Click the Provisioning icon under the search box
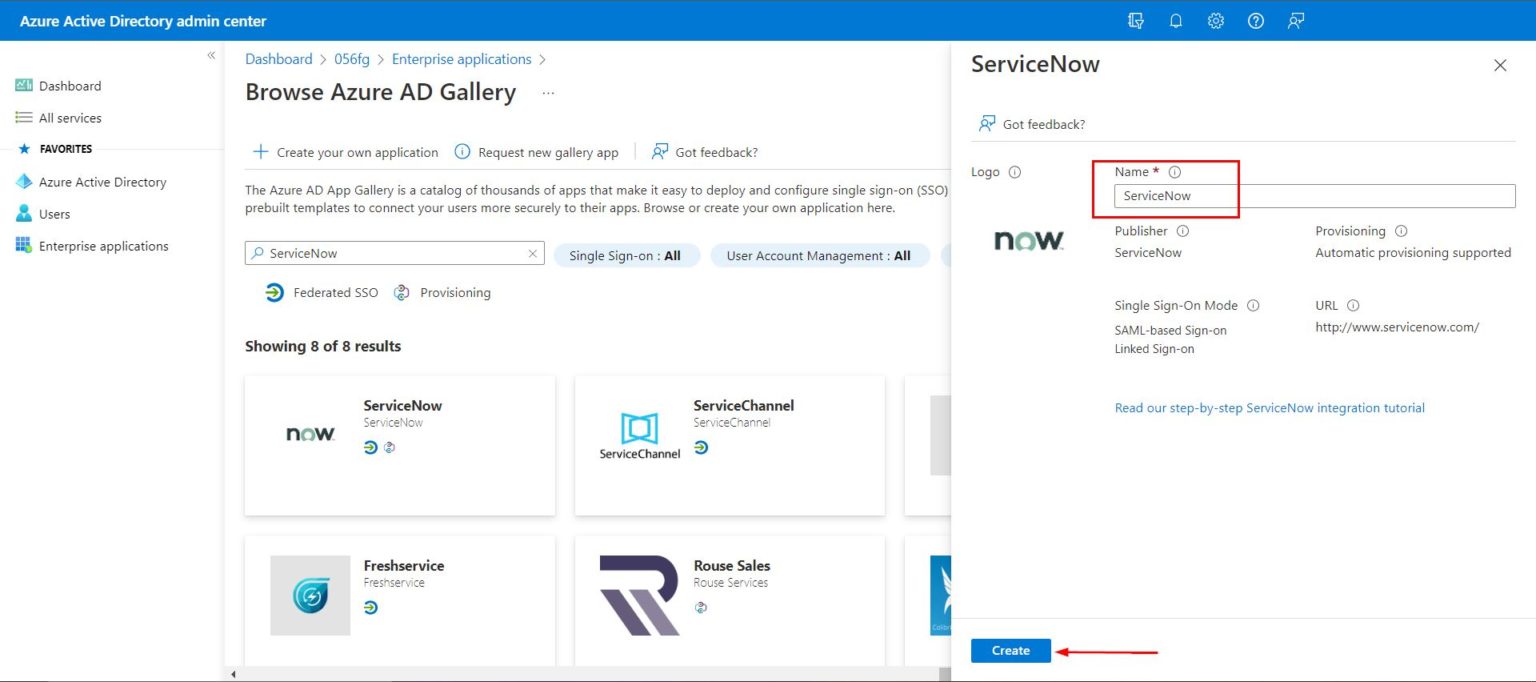Viewport: 1536px width, 682px height. tap(402, 292)
